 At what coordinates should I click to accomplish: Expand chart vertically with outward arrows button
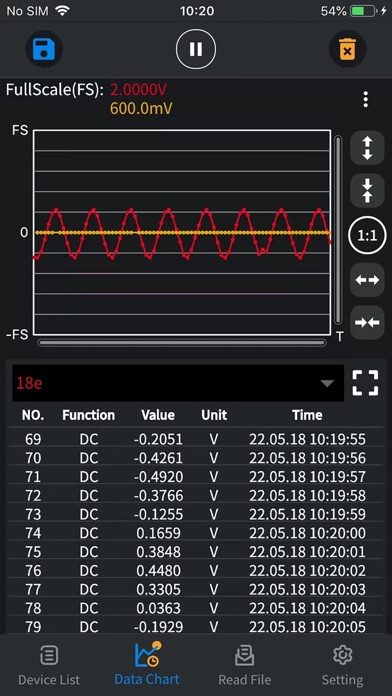367,148
